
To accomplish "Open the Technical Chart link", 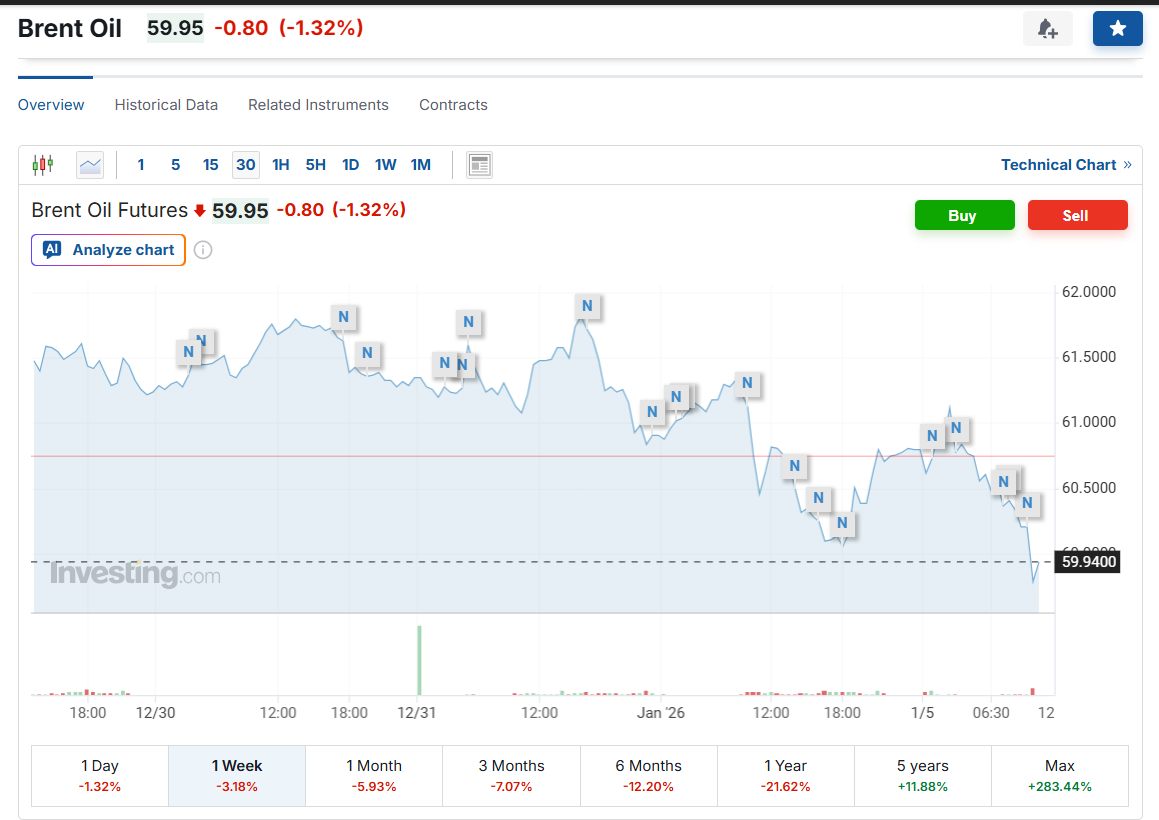I will click(x=1065, y=165).
